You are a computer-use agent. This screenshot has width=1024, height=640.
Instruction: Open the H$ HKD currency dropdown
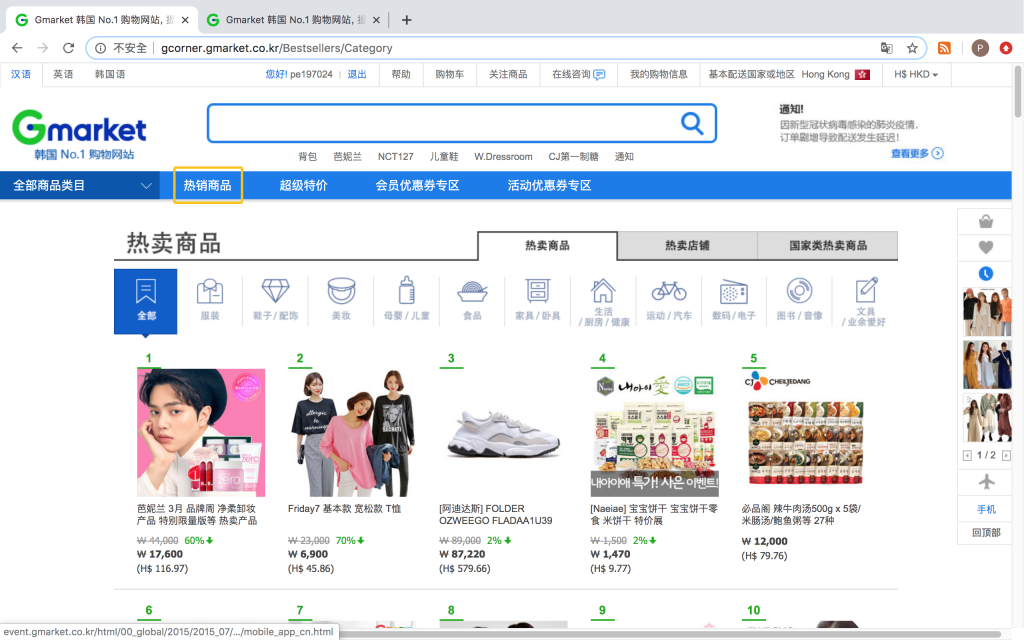(x=916, y=74)
